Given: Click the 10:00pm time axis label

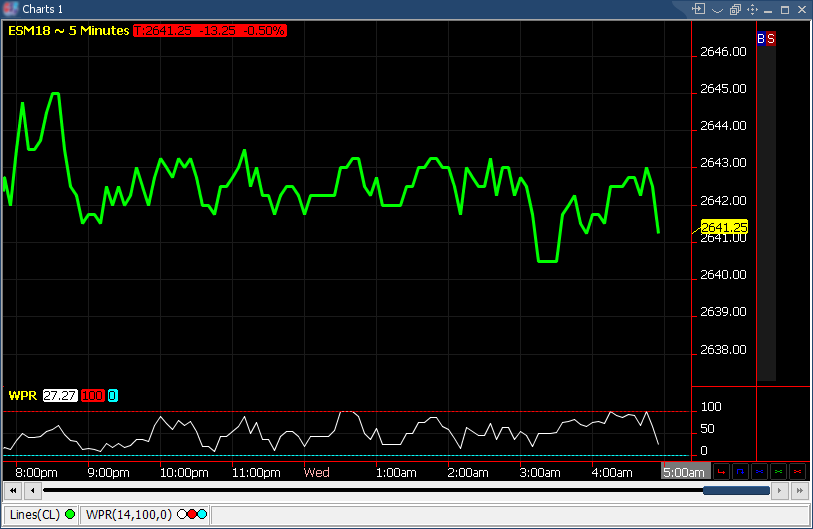Looking at the screenshot, I should pyautogui.click(x=184, y=472).
